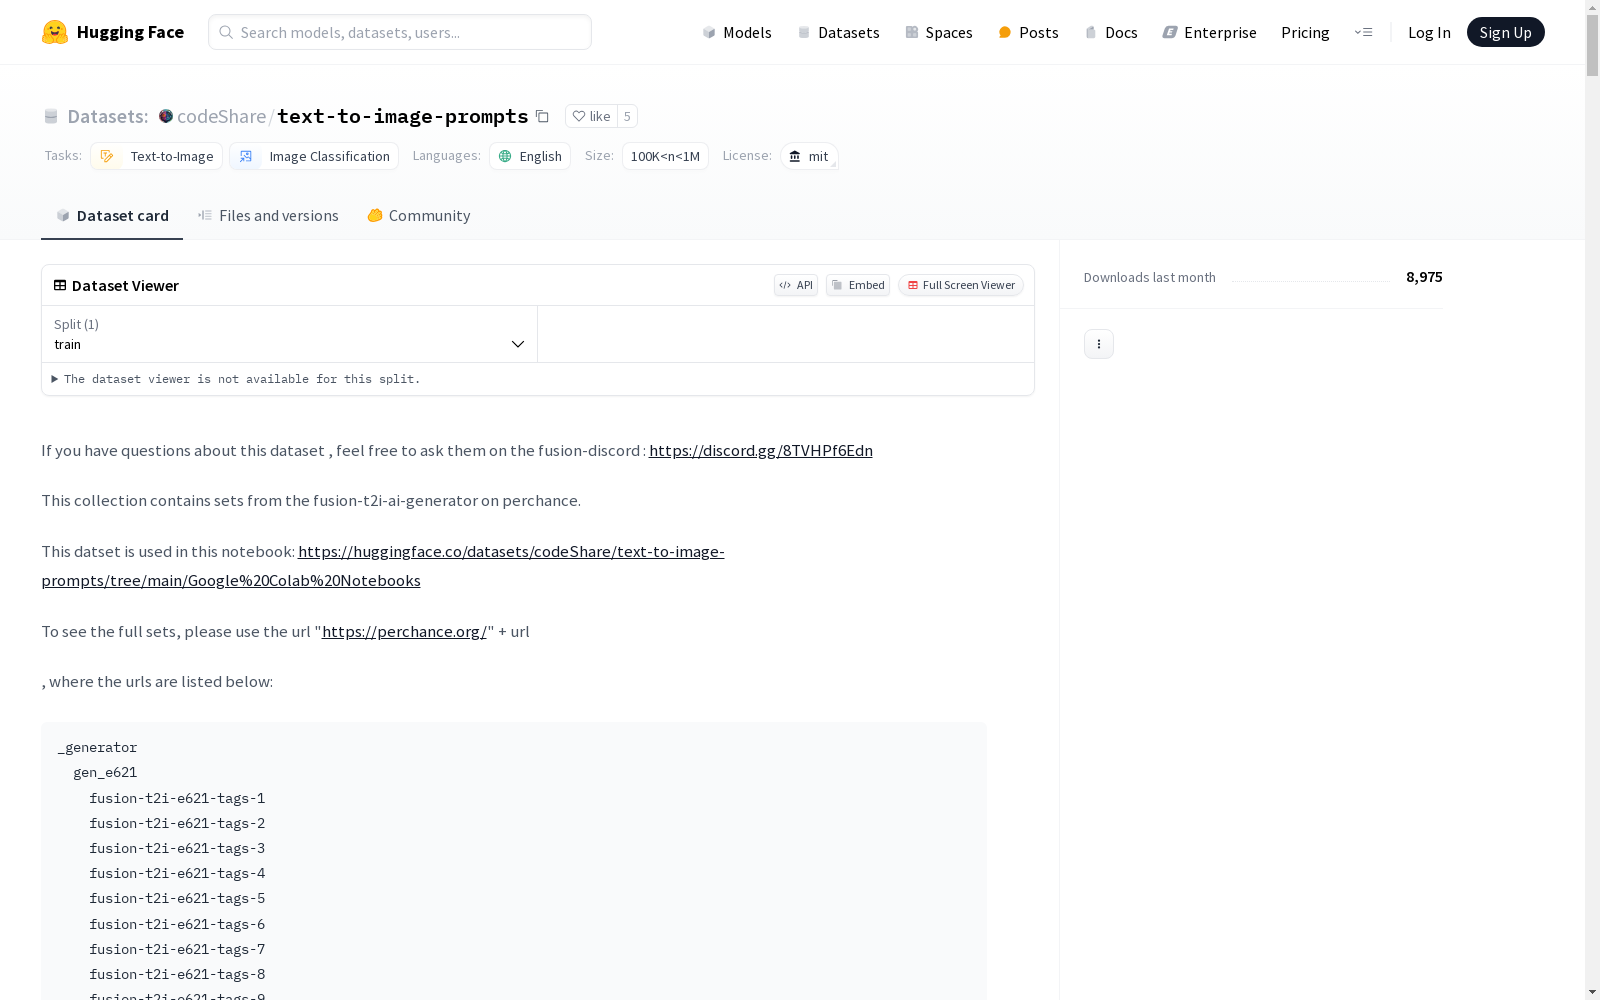
Task: Copy dataset name with the copy icon
Action: coord(542,116)
